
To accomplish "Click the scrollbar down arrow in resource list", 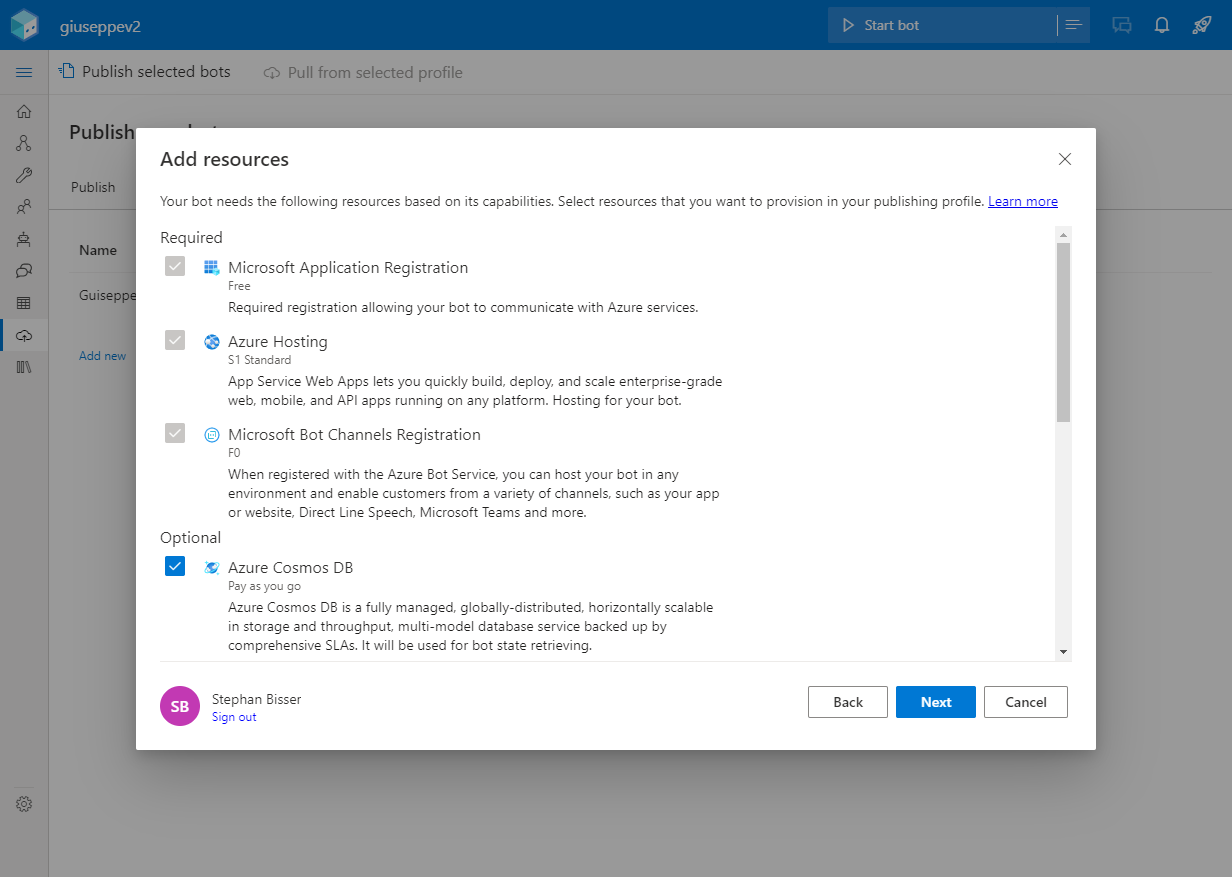I will tap(1063, 652).
